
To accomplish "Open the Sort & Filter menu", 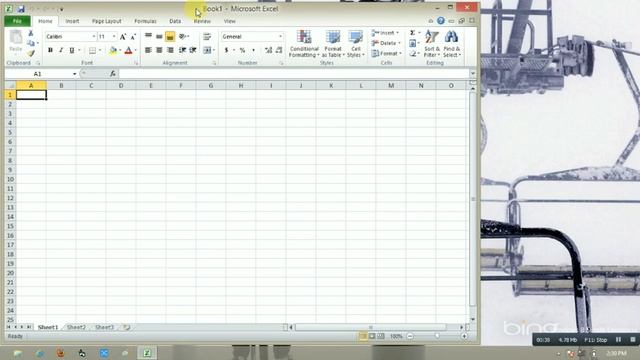I will tap(431, 44).
